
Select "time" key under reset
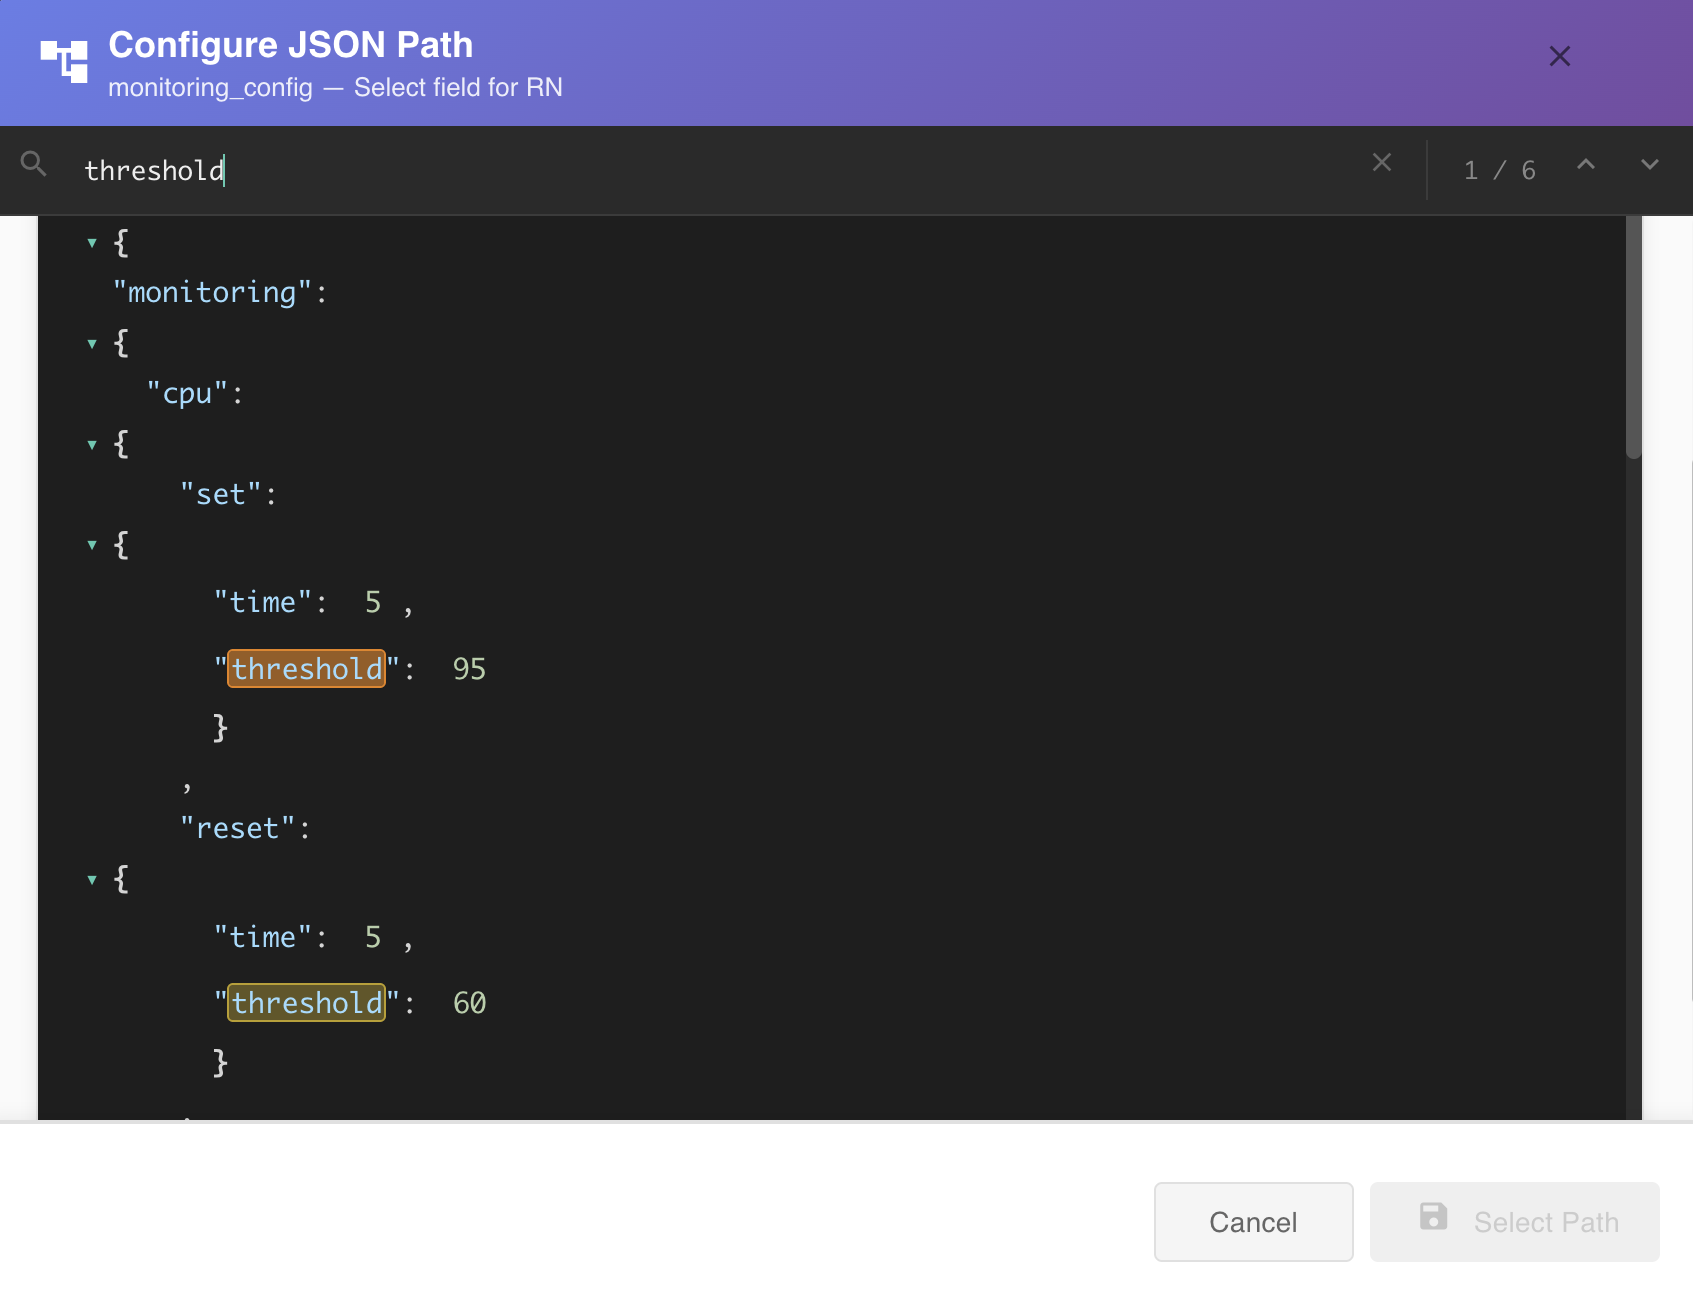[263, 937]
